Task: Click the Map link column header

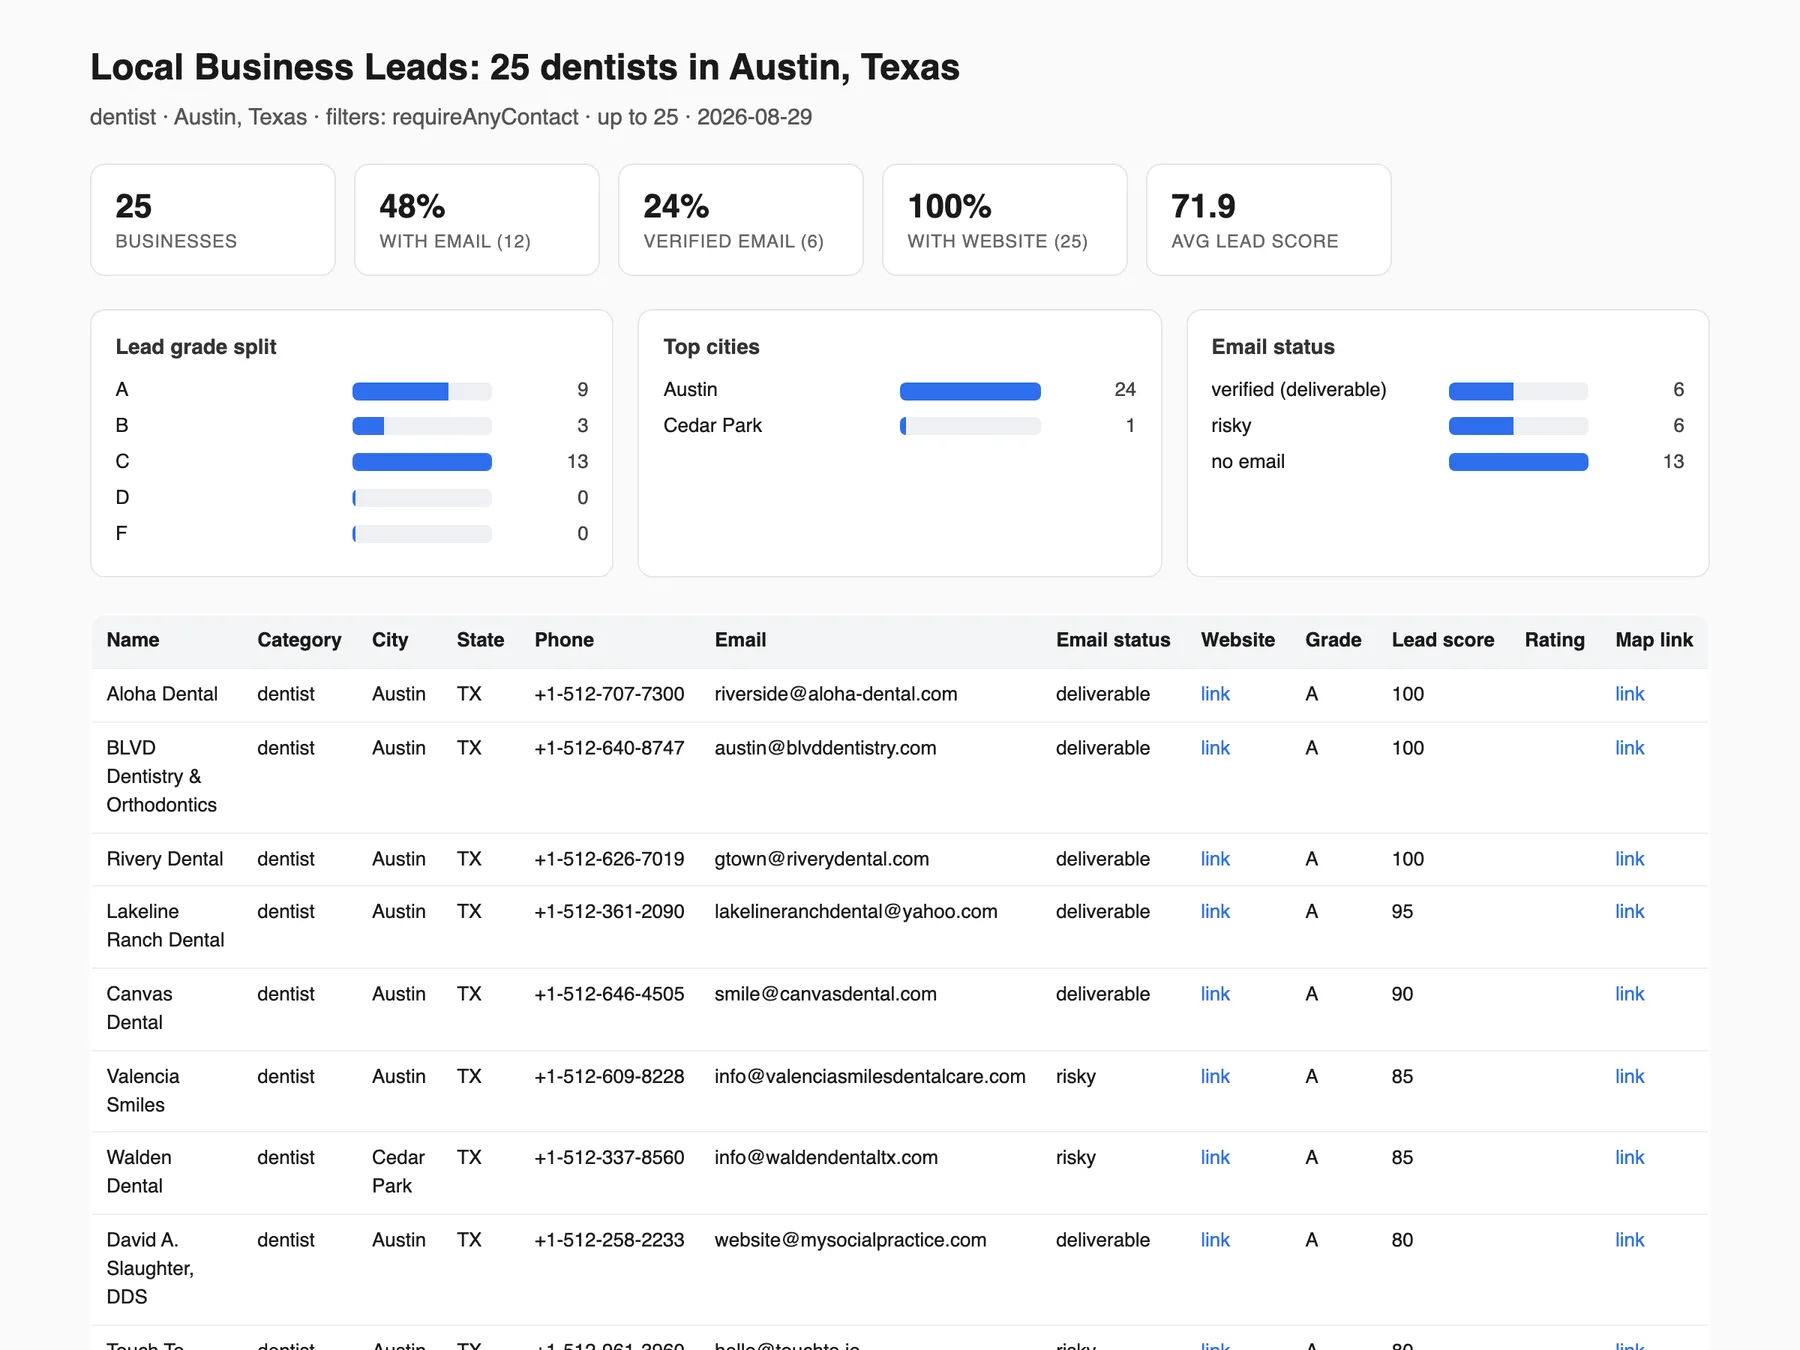Action: pos(1654,640)
